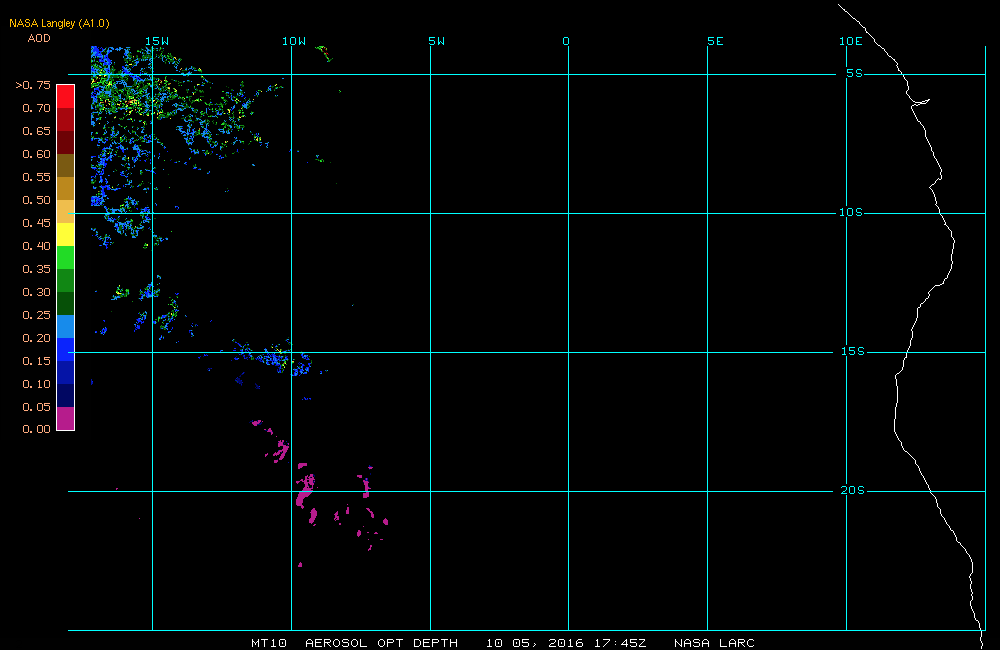This screenshot has width=1000, height=650.
Task: Click the '10S' latitude label
Action: (x=851, y=212)
